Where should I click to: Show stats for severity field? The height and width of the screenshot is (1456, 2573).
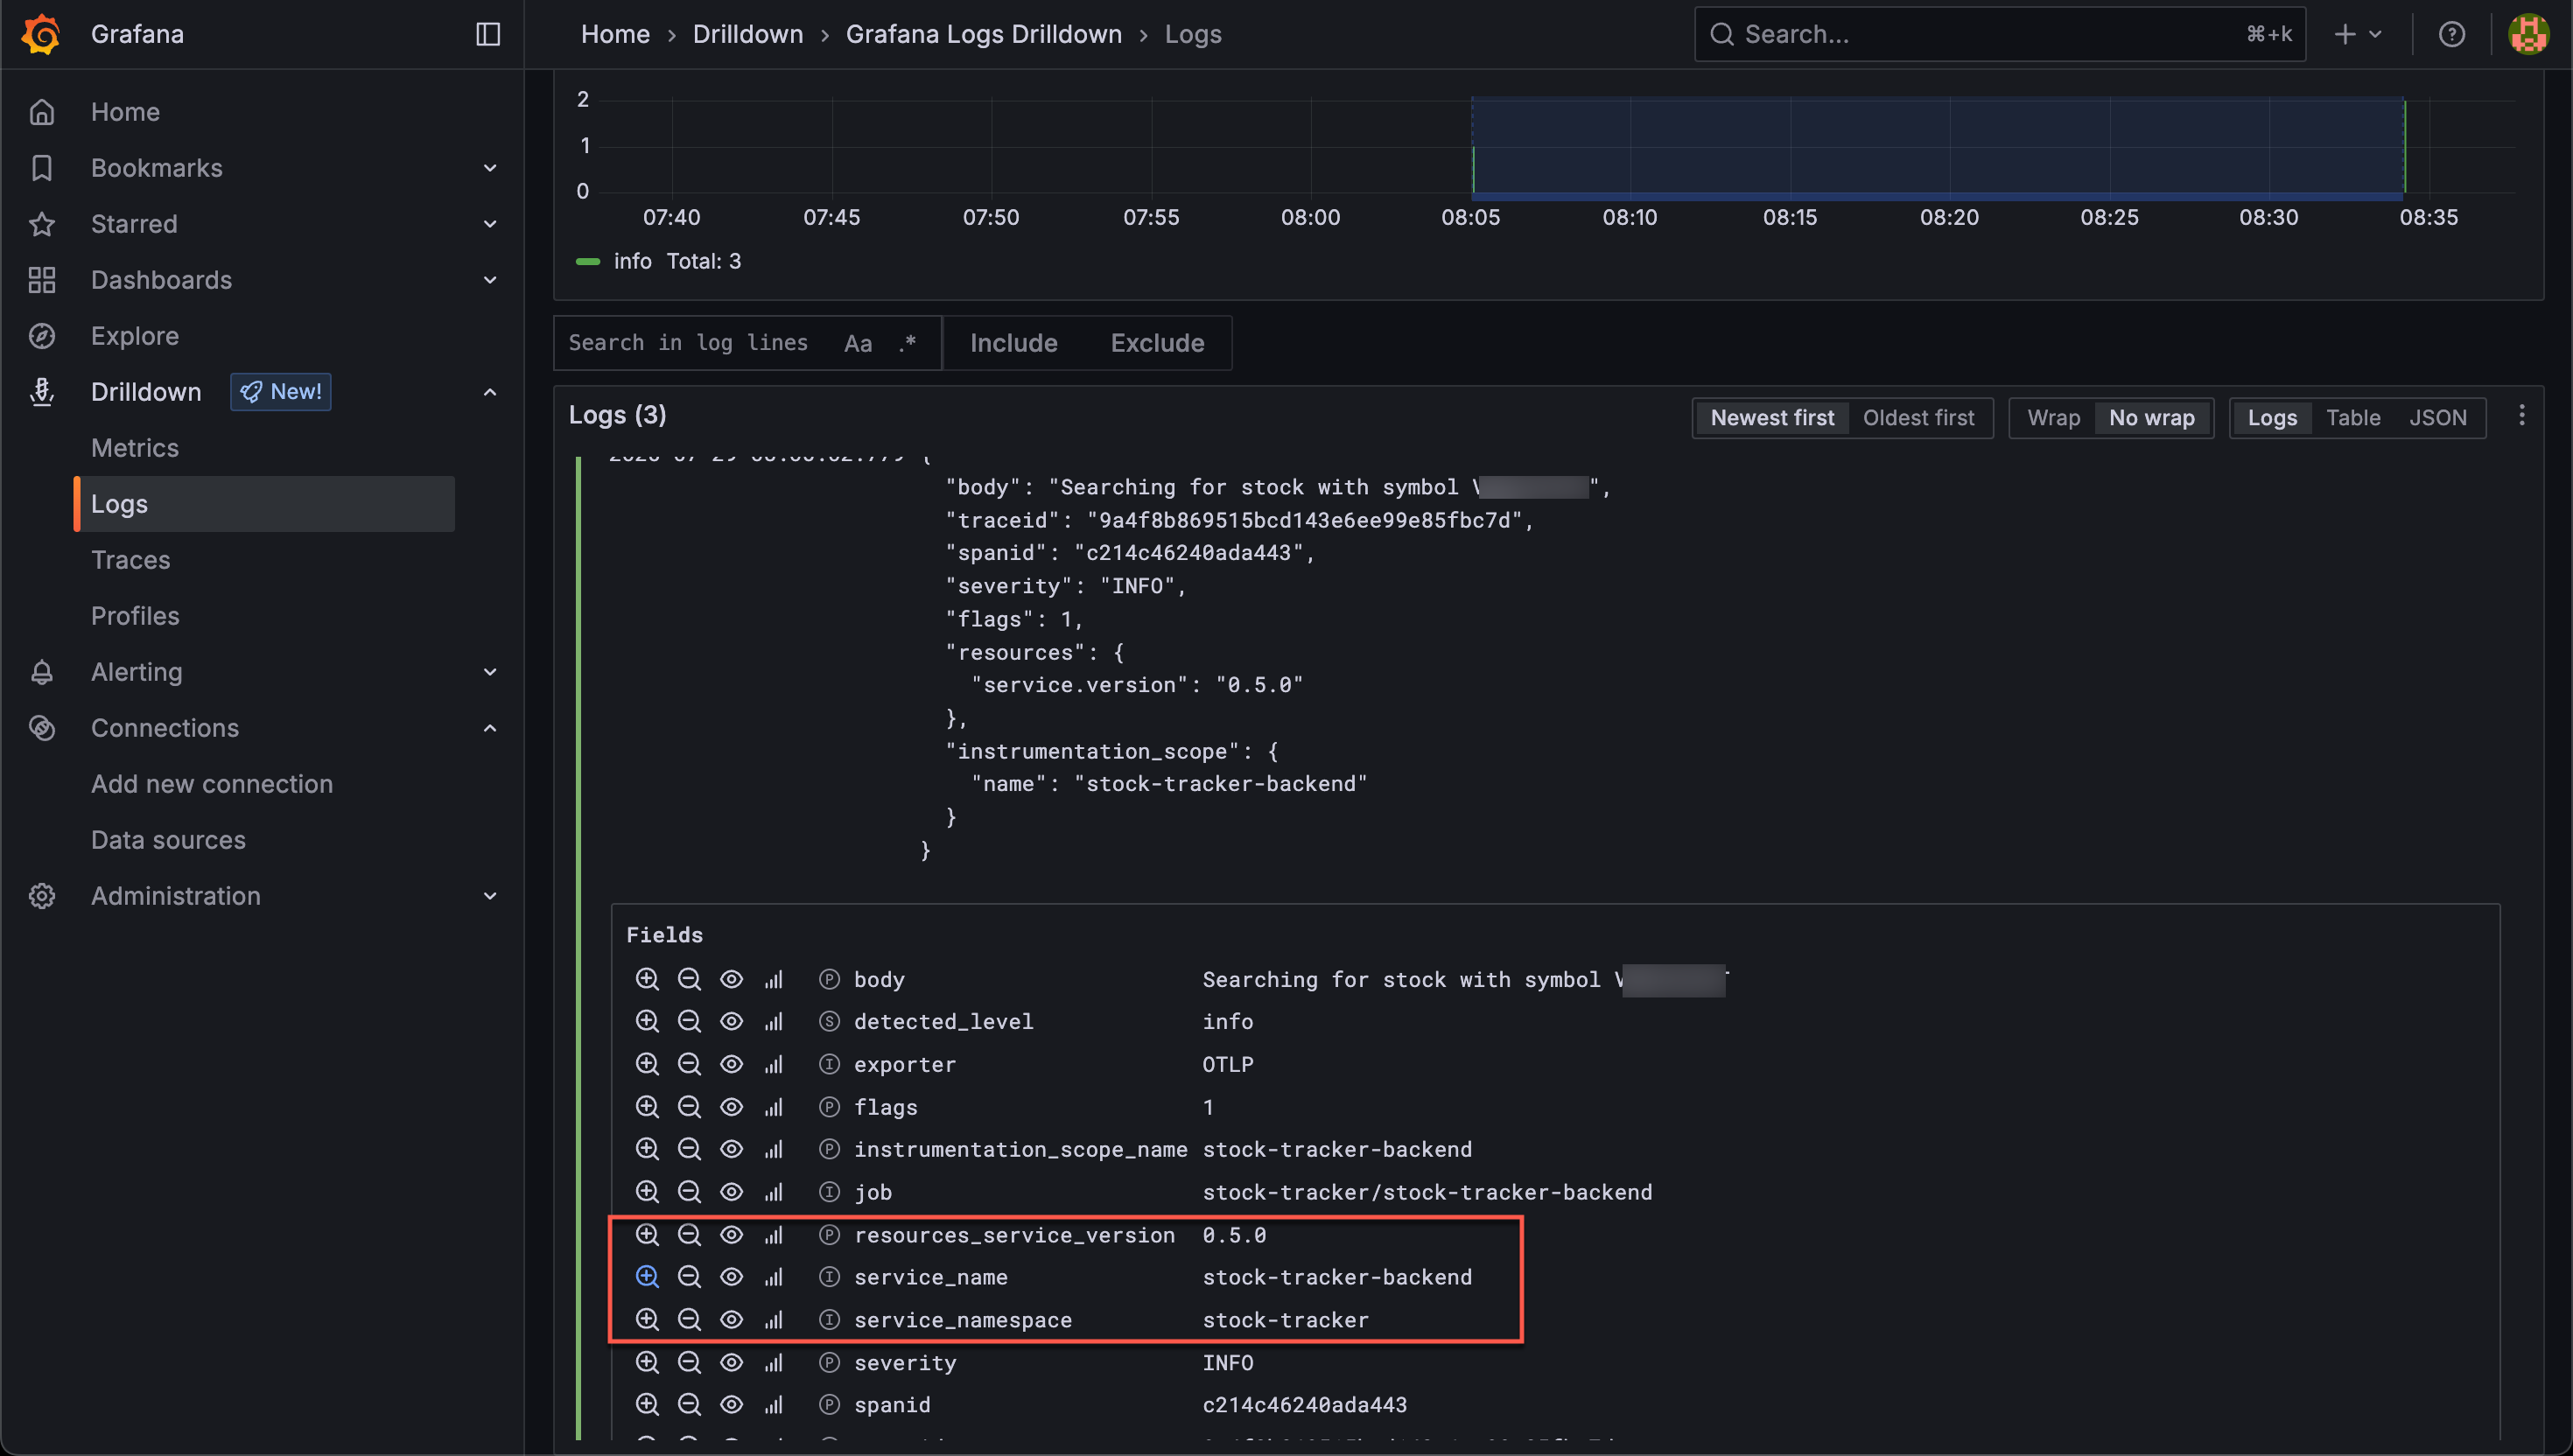[774, 1363]
